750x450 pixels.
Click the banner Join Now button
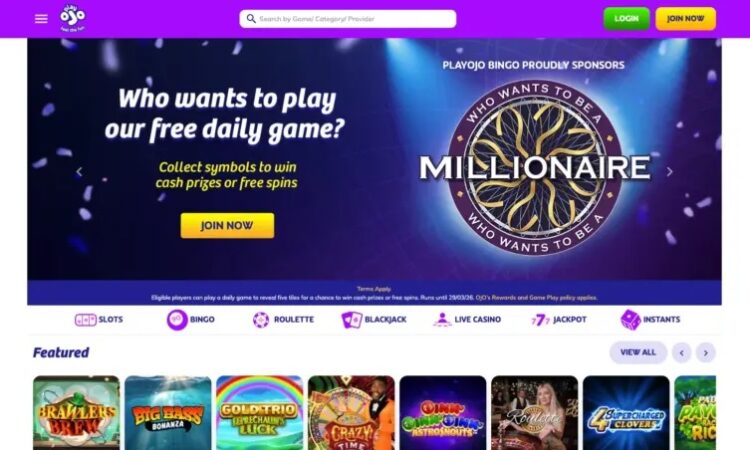pos(227,225)
